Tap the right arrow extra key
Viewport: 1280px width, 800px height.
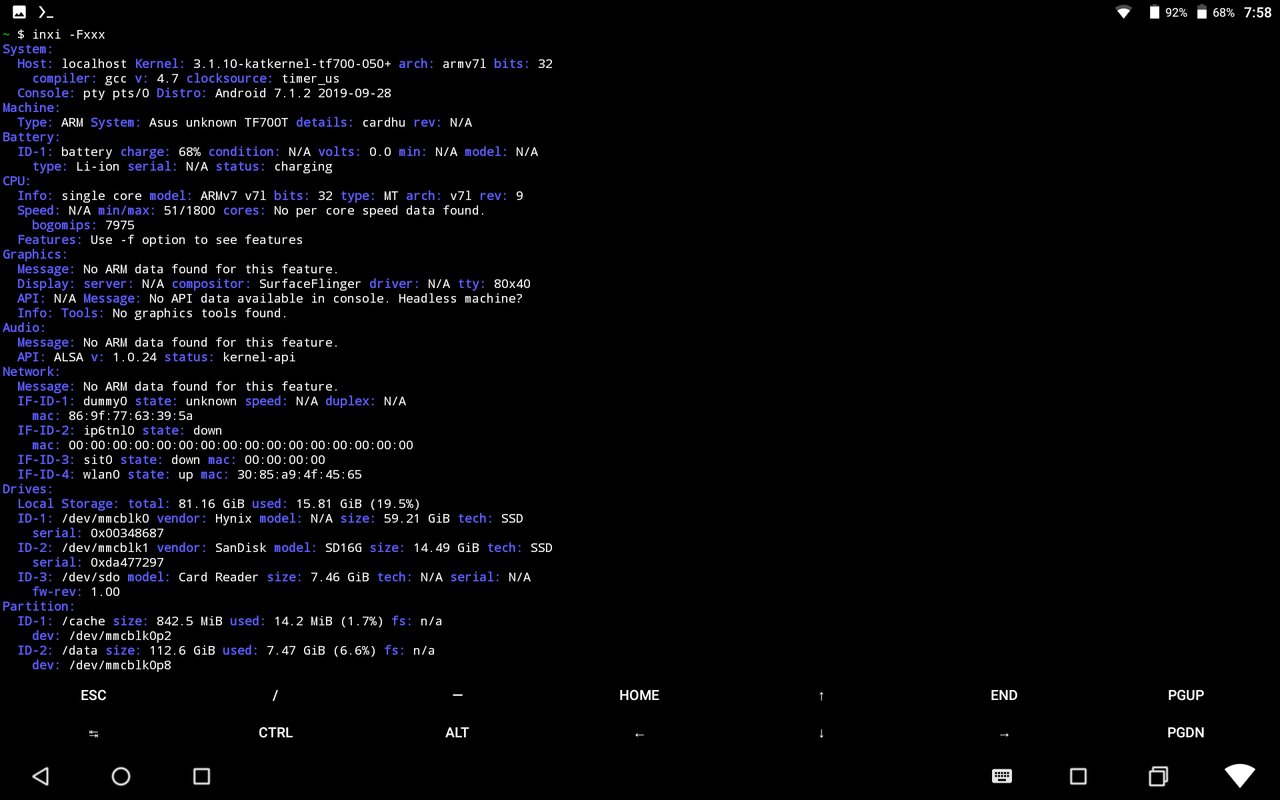tap(1004, 734)
